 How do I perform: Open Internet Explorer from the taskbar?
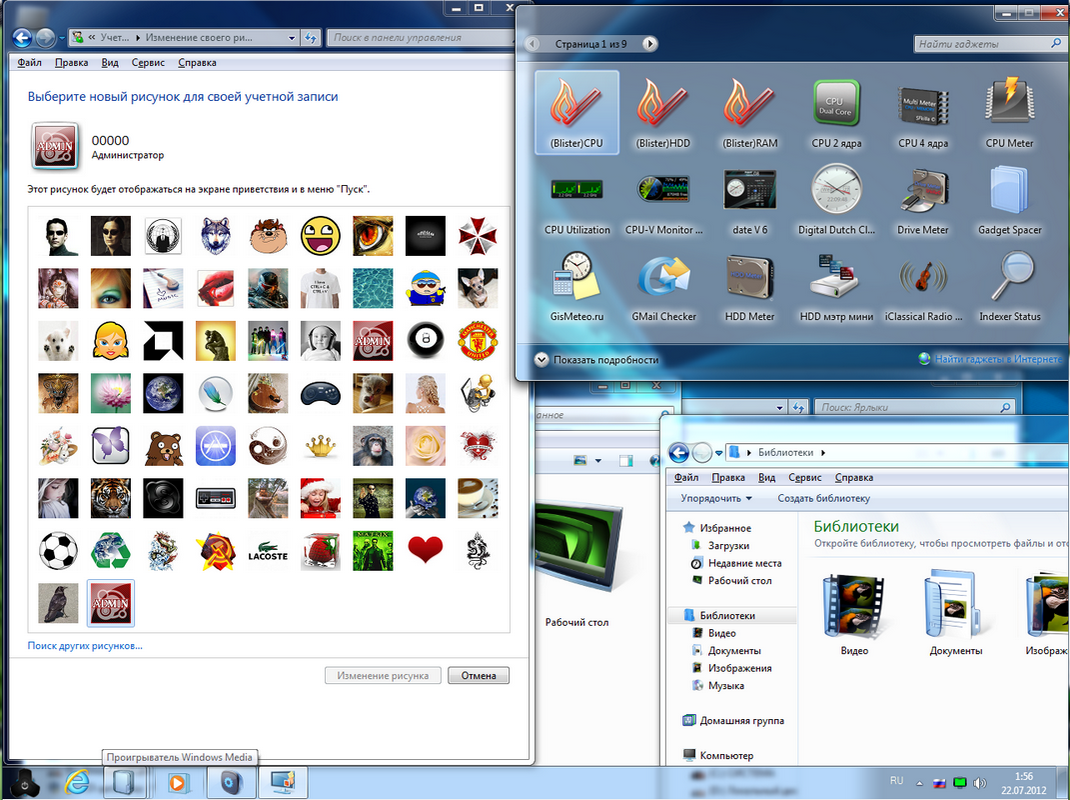(x=76, y=782)
